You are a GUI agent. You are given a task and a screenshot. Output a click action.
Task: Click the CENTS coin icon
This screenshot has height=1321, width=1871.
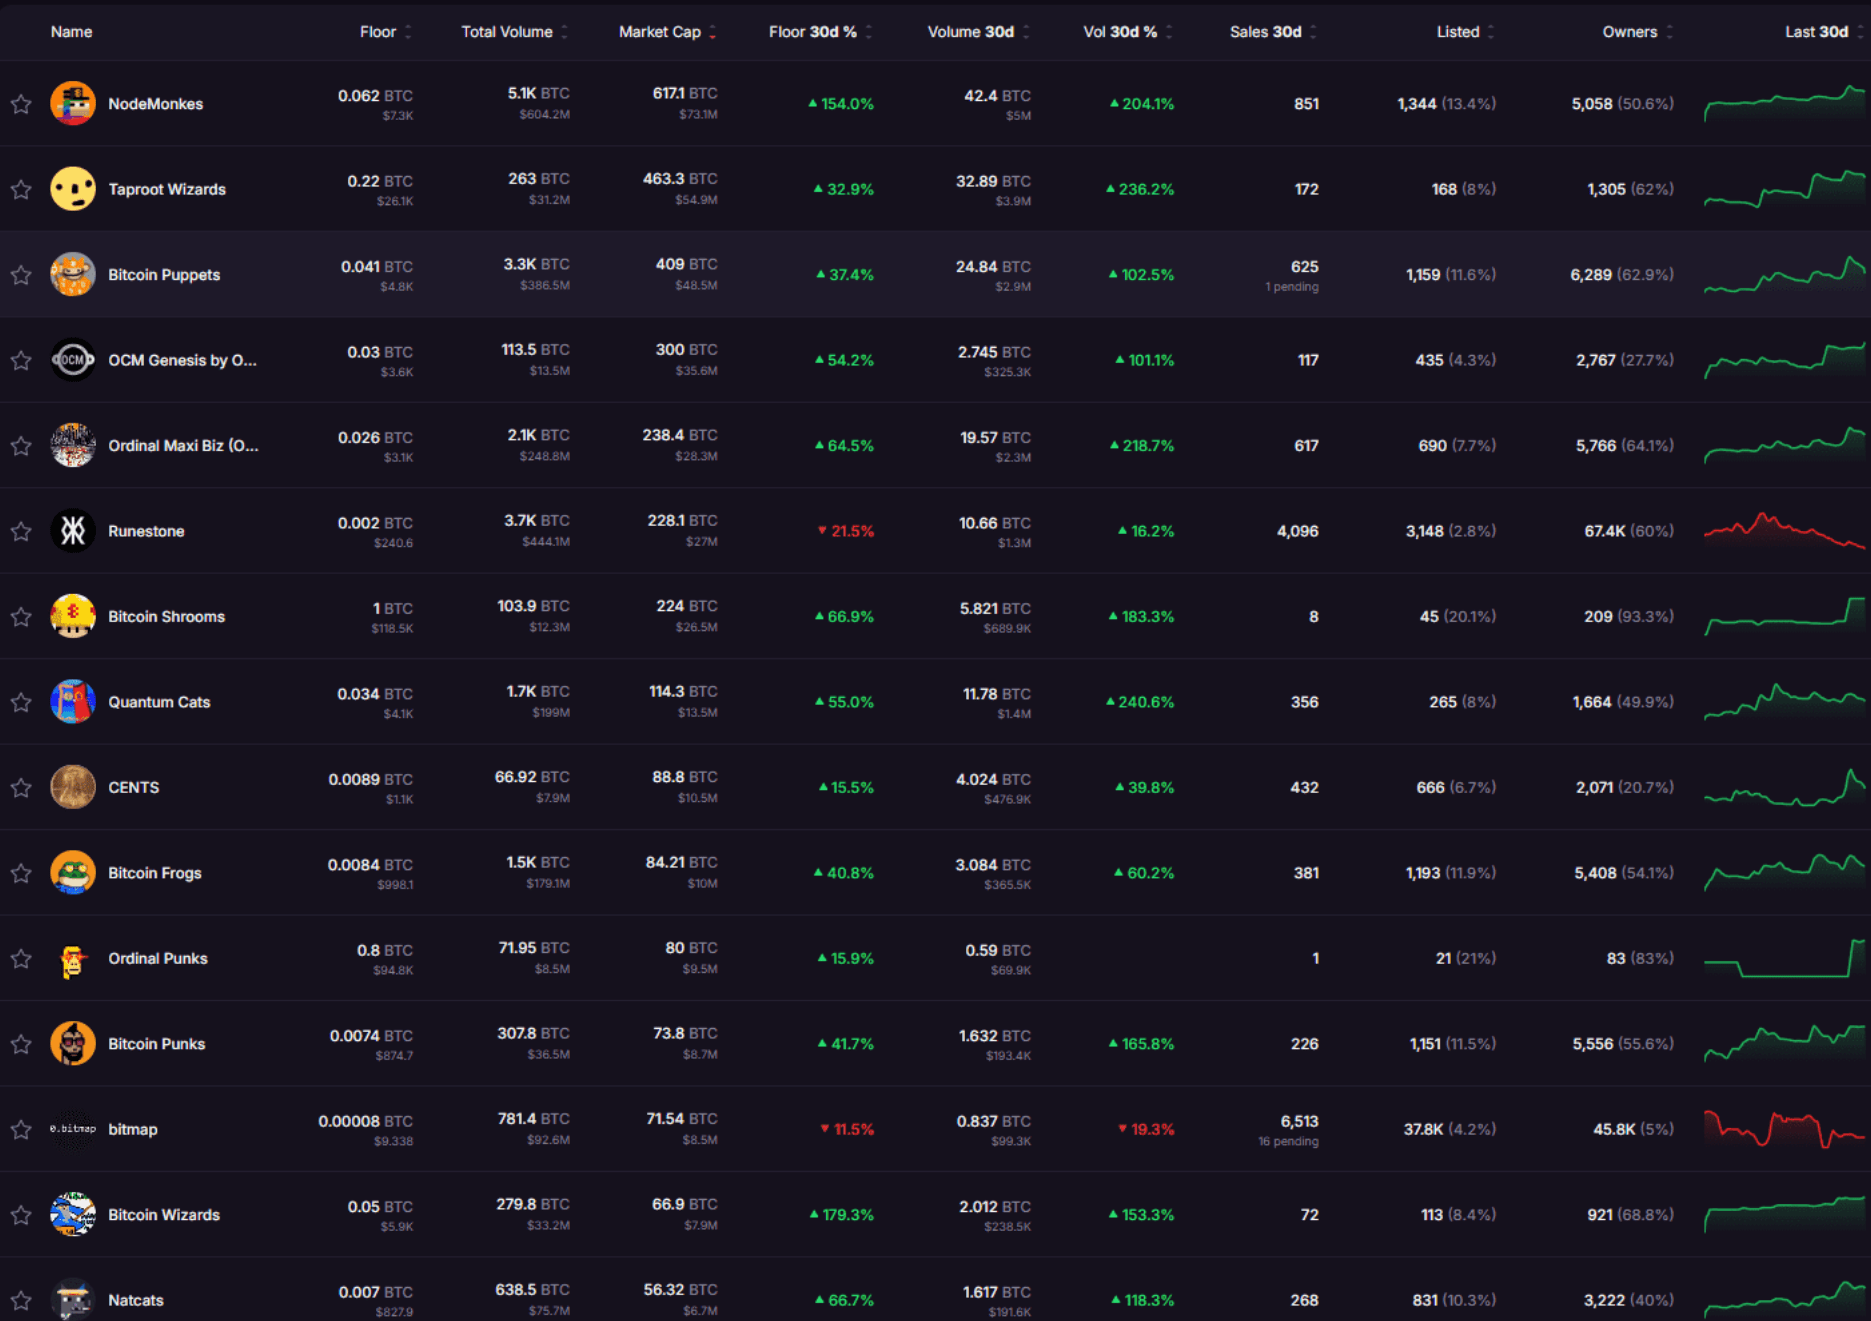click(x=73, y=787)
